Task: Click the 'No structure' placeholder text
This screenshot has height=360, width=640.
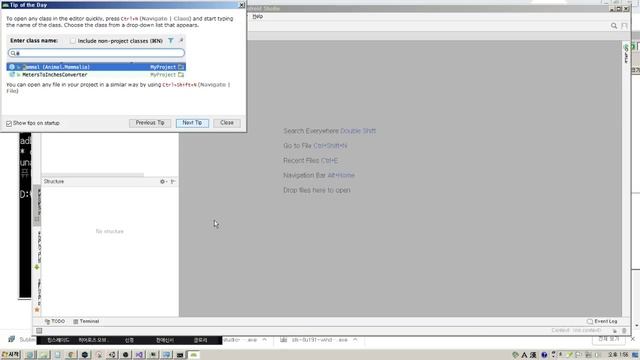Action: pos(109,231)
